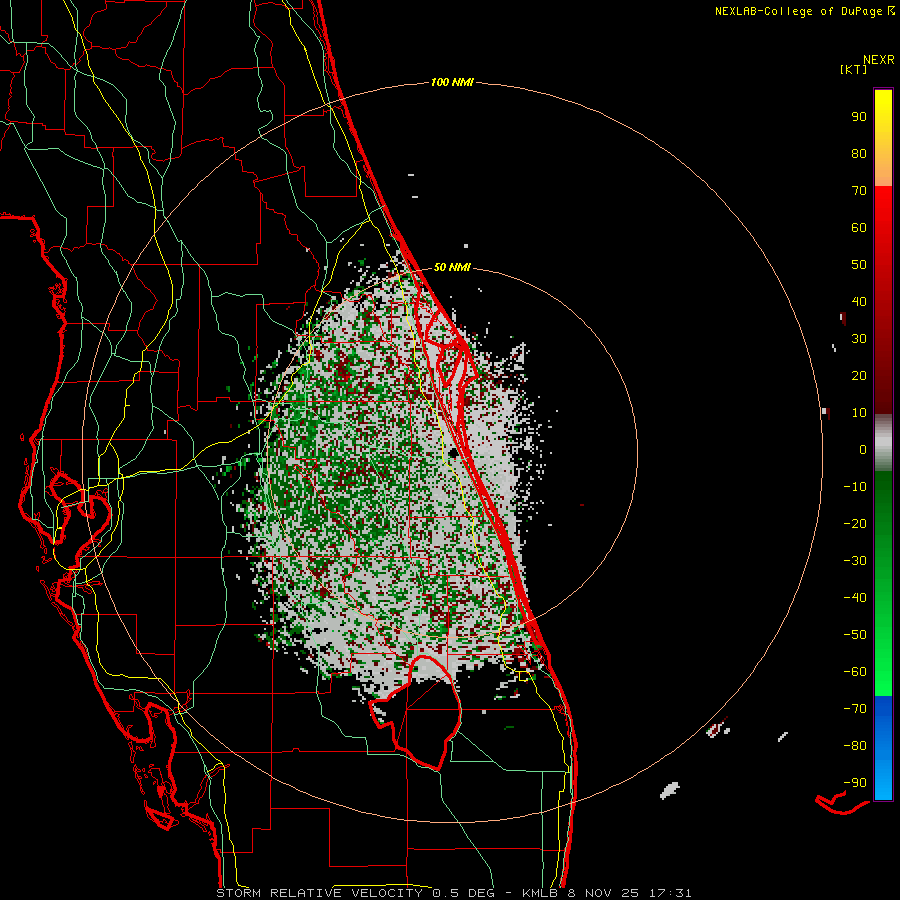Click the yellow-orange top segment of color bar

[883, 138]
